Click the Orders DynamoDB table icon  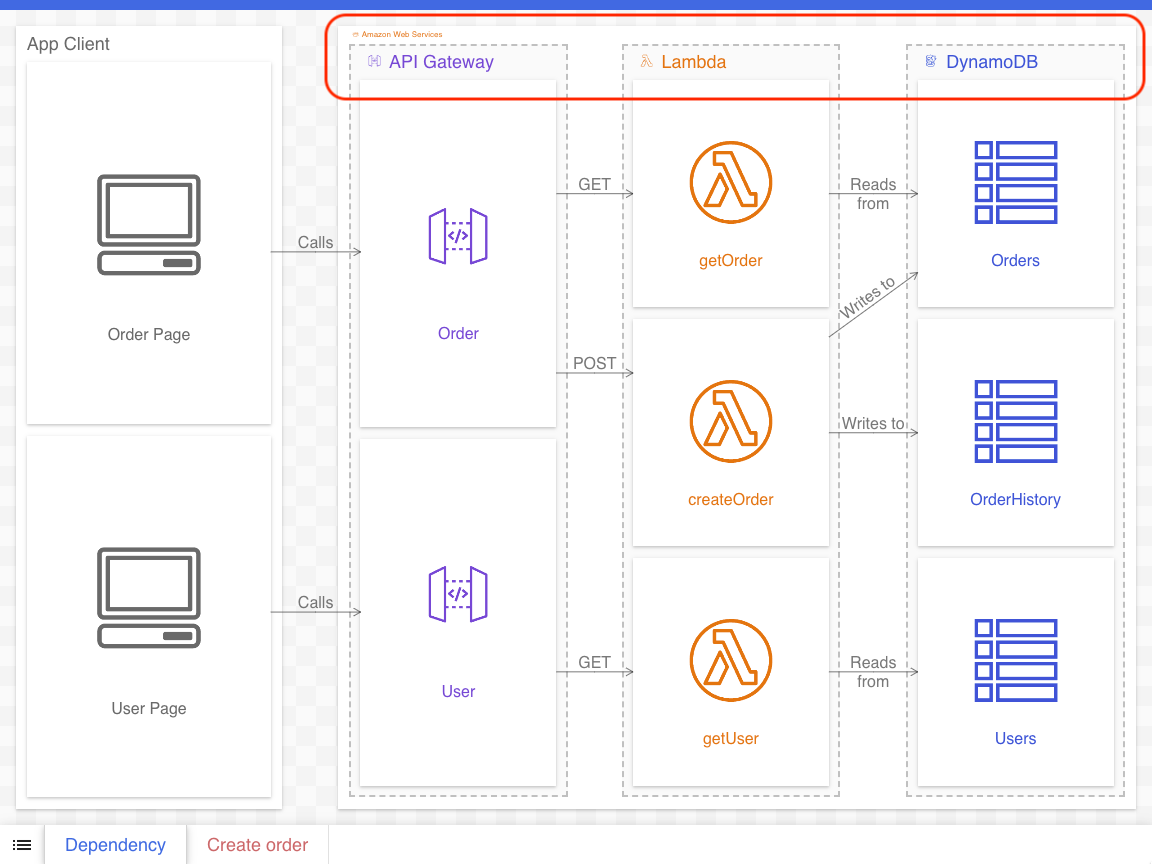point(1015,182)
